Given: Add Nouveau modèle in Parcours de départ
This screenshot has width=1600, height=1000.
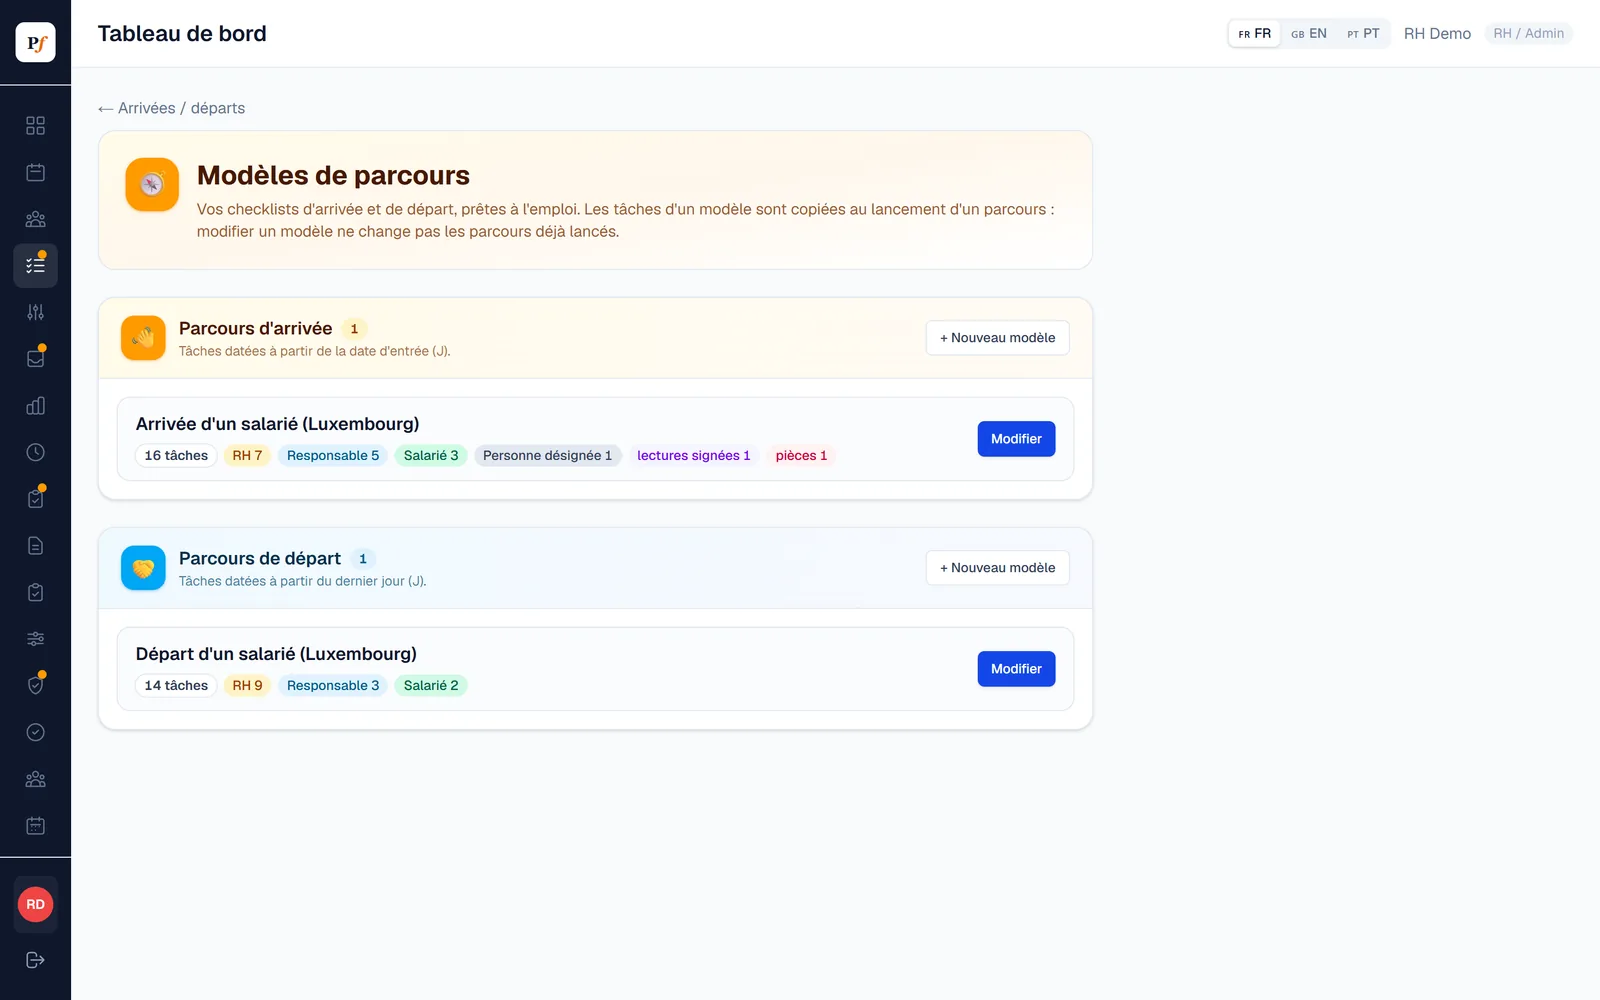Looking at the screenshot, I should pos(997,568).
